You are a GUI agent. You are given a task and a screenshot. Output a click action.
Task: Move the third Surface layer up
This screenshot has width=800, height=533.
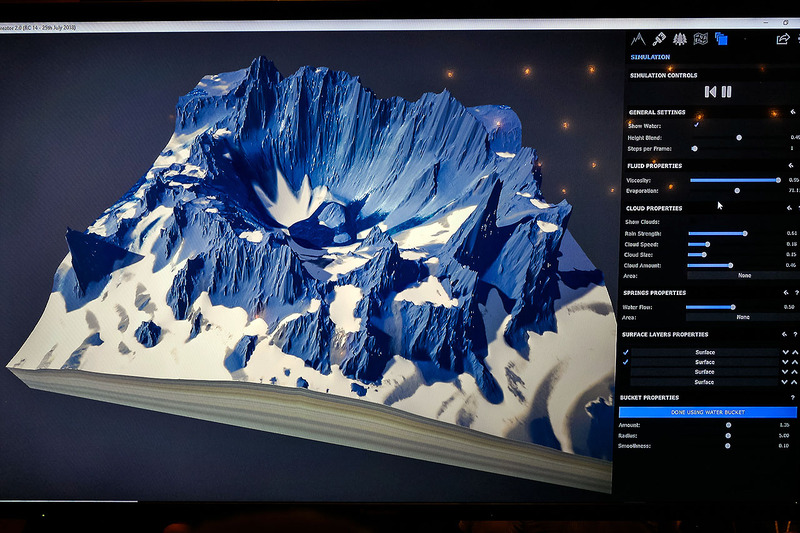pyautogui.click(x=794, y=372)
